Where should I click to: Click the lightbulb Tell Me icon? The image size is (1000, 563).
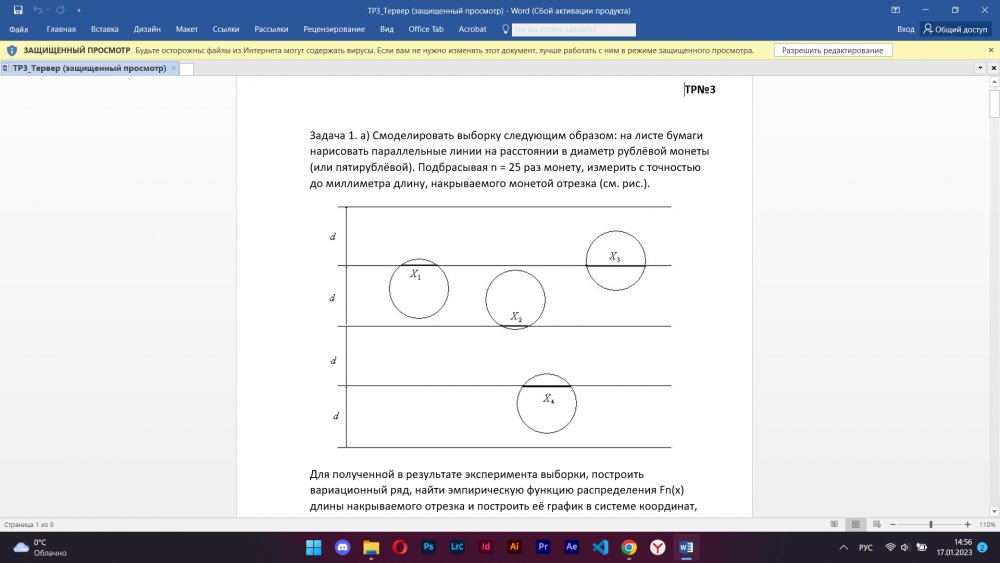pyautogui.click(x=506, y=29)
